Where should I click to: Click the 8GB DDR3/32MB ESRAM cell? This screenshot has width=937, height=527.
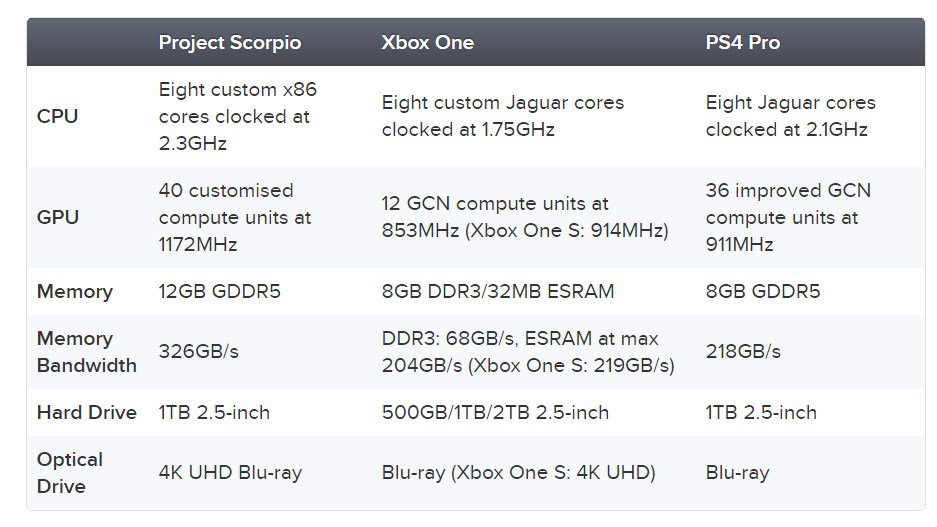(x=498, y=292)
